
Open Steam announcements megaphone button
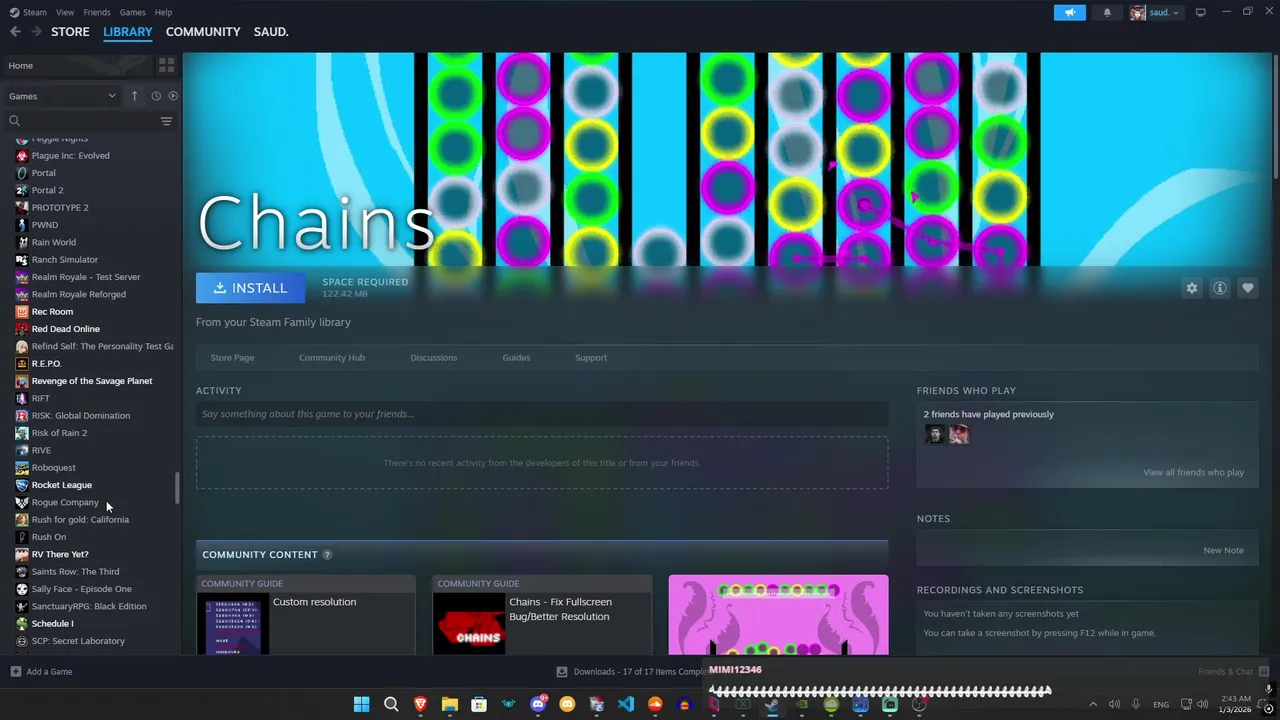(1070, 12)
